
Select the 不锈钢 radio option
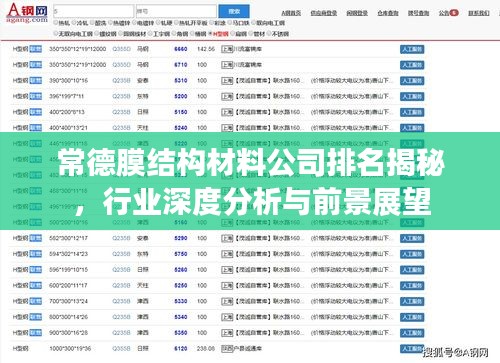[269, 34]
